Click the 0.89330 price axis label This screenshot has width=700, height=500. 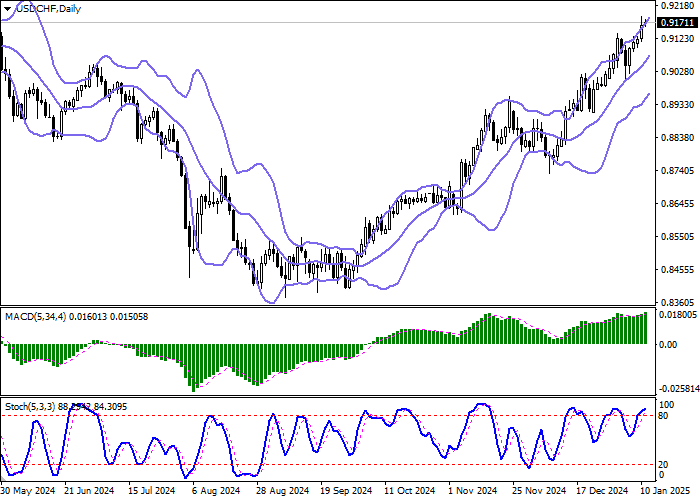click(x=677, y=105)
